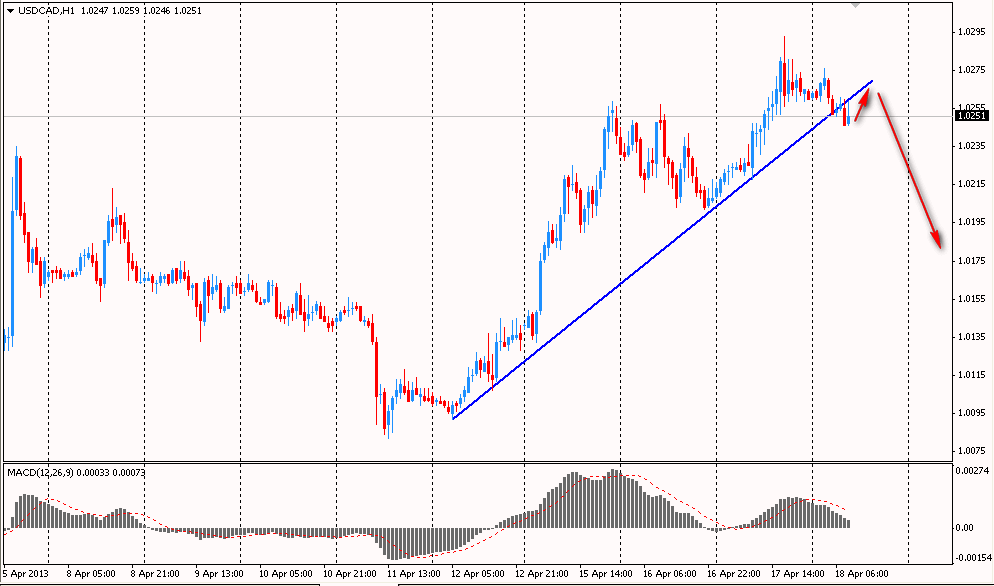
Task: Open the dropdown triangle beside USDCAD,H1
Action: 11,11
